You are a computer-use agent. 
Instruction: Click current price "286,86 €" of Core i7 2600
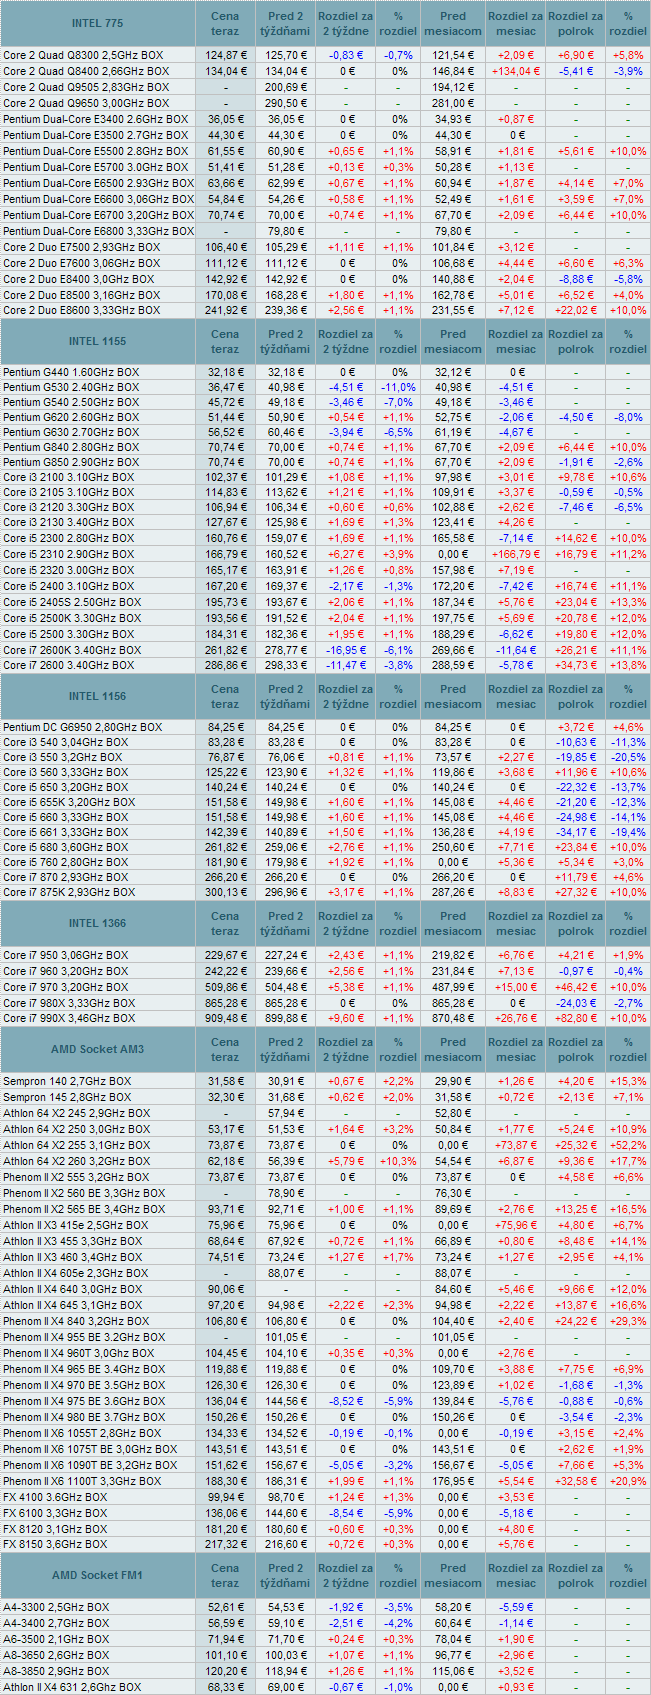pyautogui.click(x=226, y=665)
